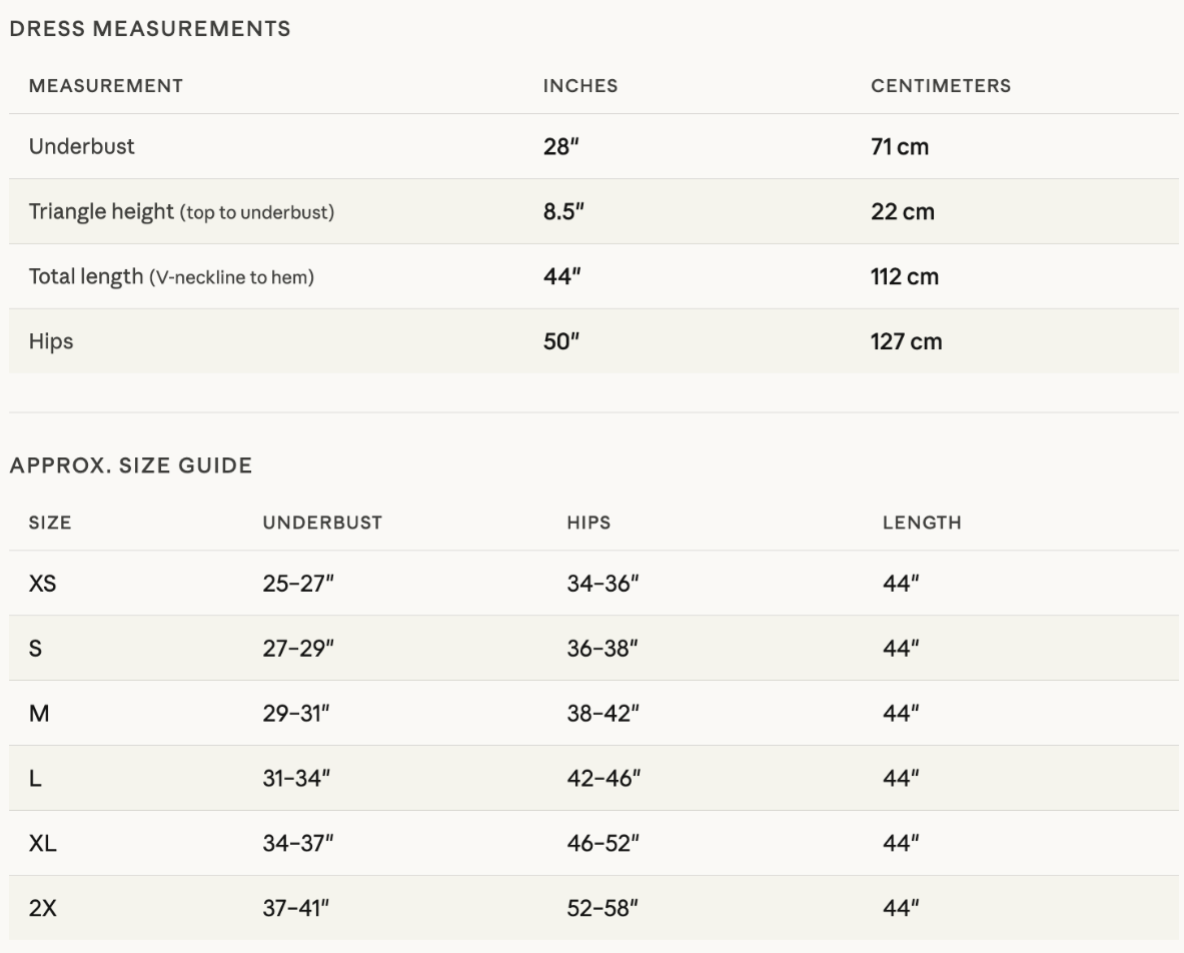
Task: Click the S size underbust 27–29" value
Action: (298, 649)
